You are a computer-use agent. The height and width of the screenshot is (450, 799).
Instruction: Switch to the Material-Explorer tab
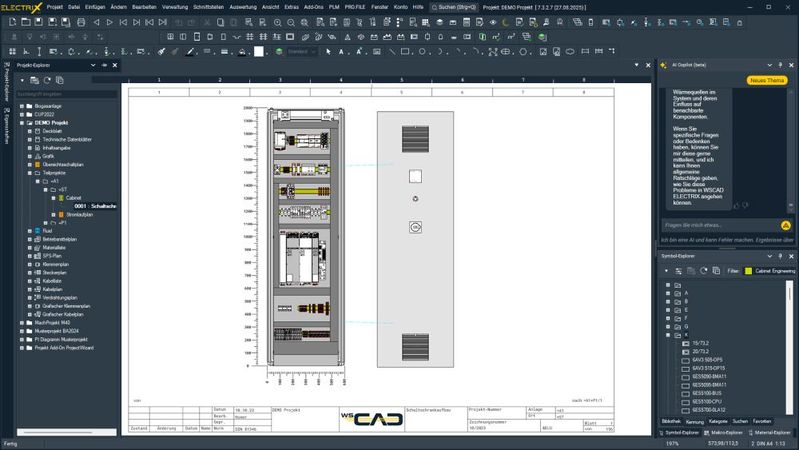769,433
